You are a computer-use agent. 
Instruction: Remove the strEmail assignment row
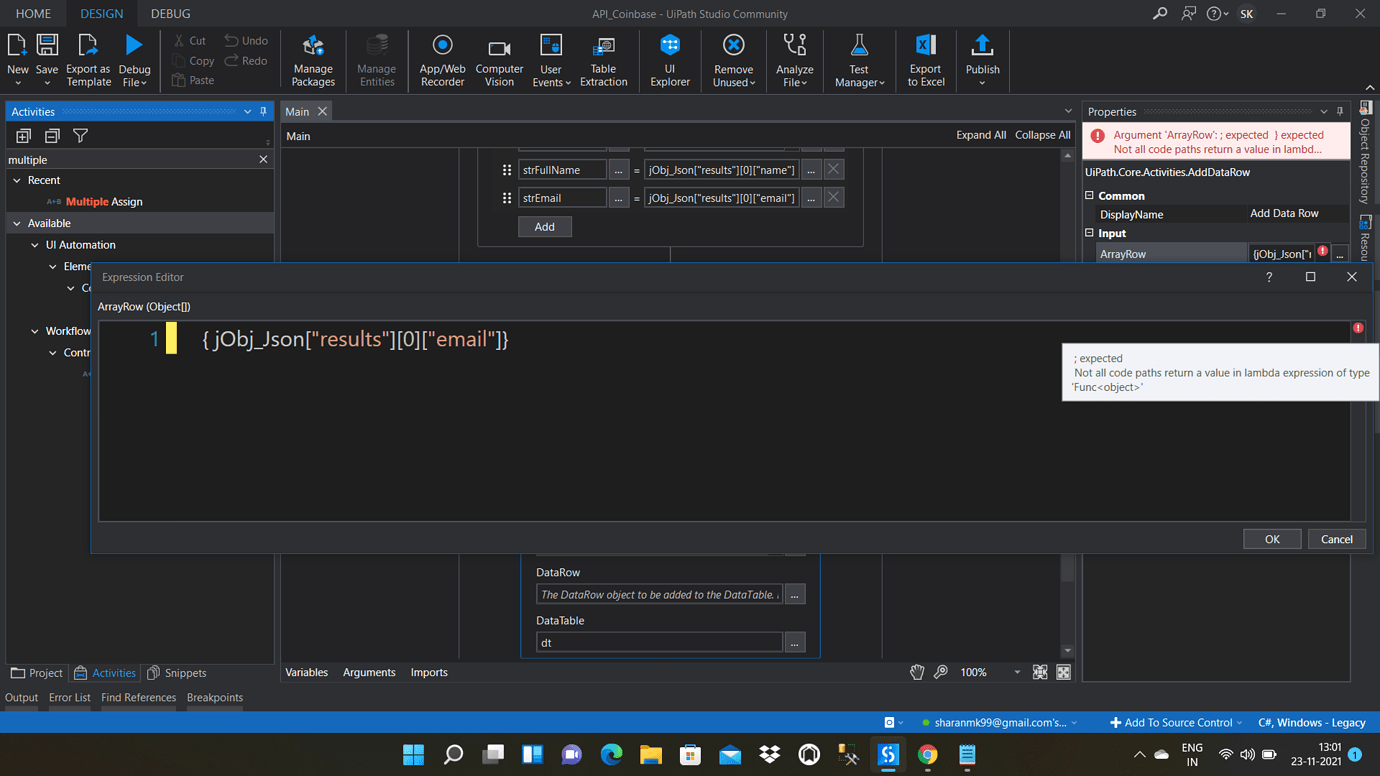click(833, 197)
